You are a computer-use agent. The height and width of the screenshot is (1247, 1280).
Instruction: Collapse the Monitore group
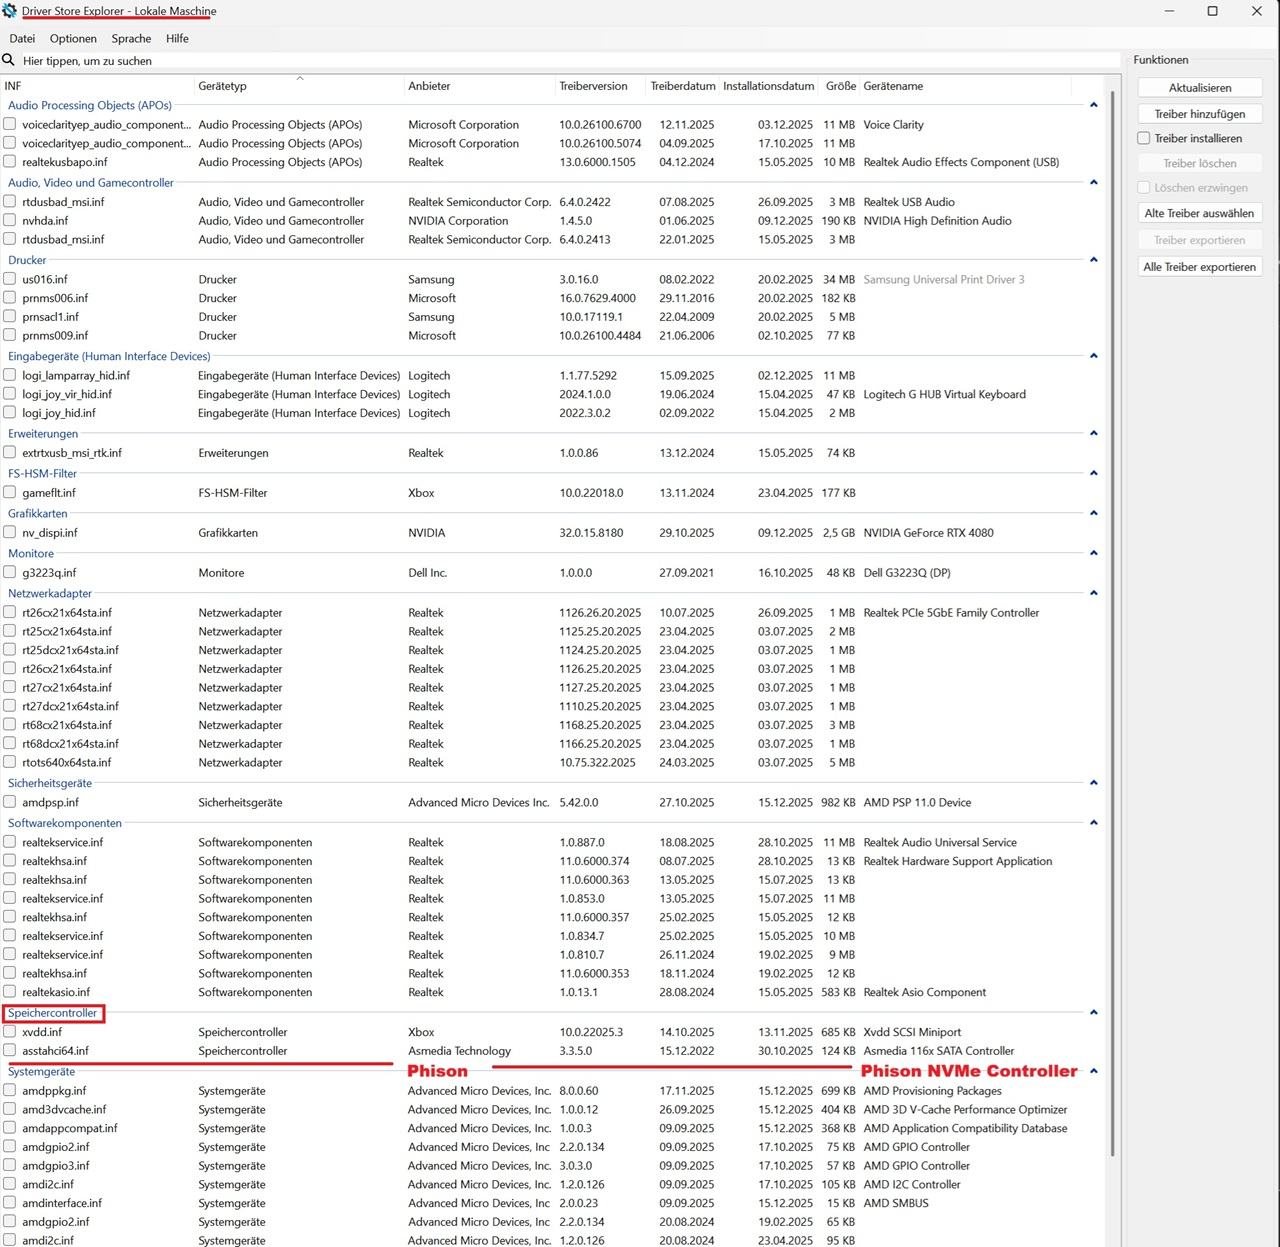tap(1093, 553)
